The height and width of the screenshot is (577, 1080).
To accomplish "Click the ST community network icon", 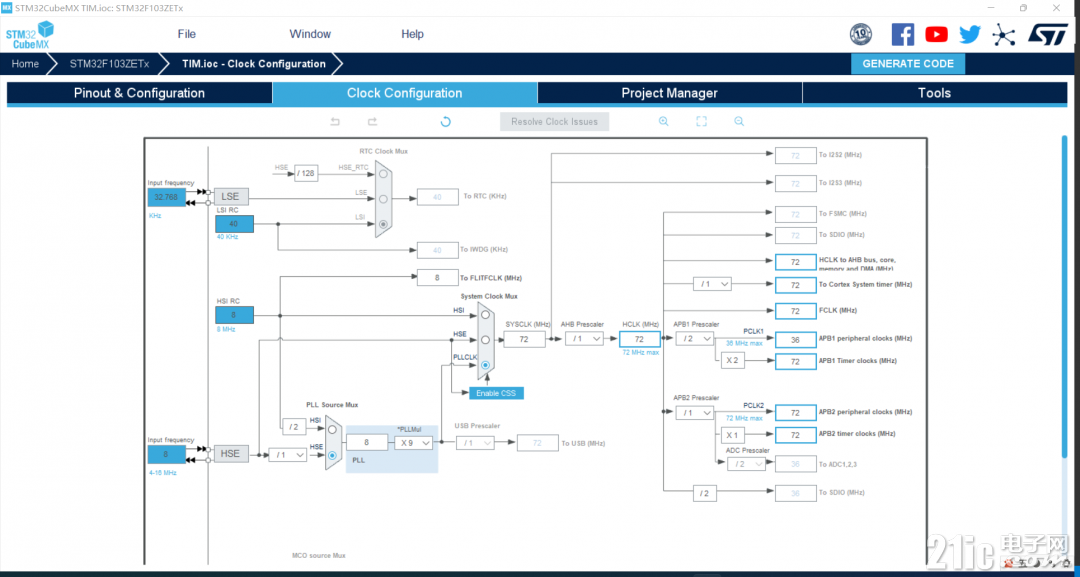I will 1004,34.
